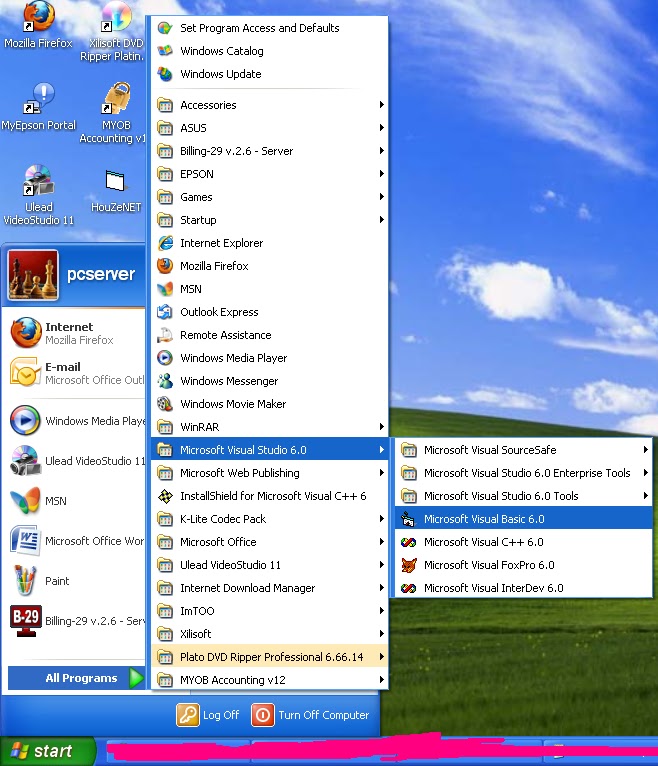Expand Billing-29 v.2.6 - Server folder in All Programs
658x766 pixels.
(270, 151)
